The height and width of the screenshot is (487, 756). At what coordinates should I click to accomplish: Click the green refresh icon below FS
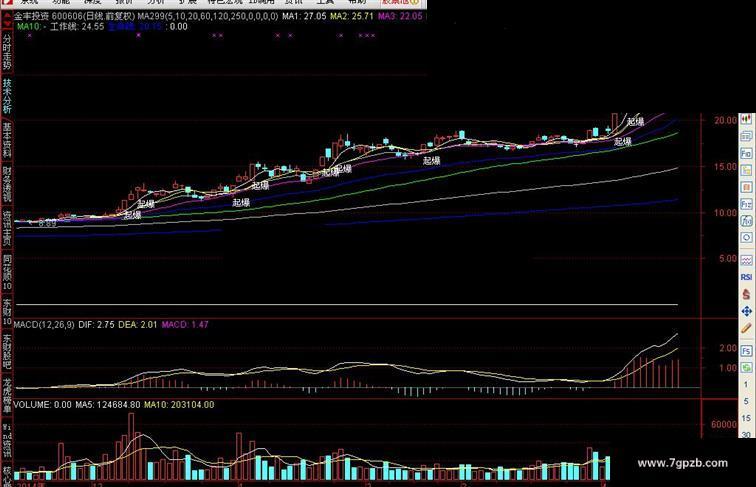pyautogui.click(x=746, y=367)
